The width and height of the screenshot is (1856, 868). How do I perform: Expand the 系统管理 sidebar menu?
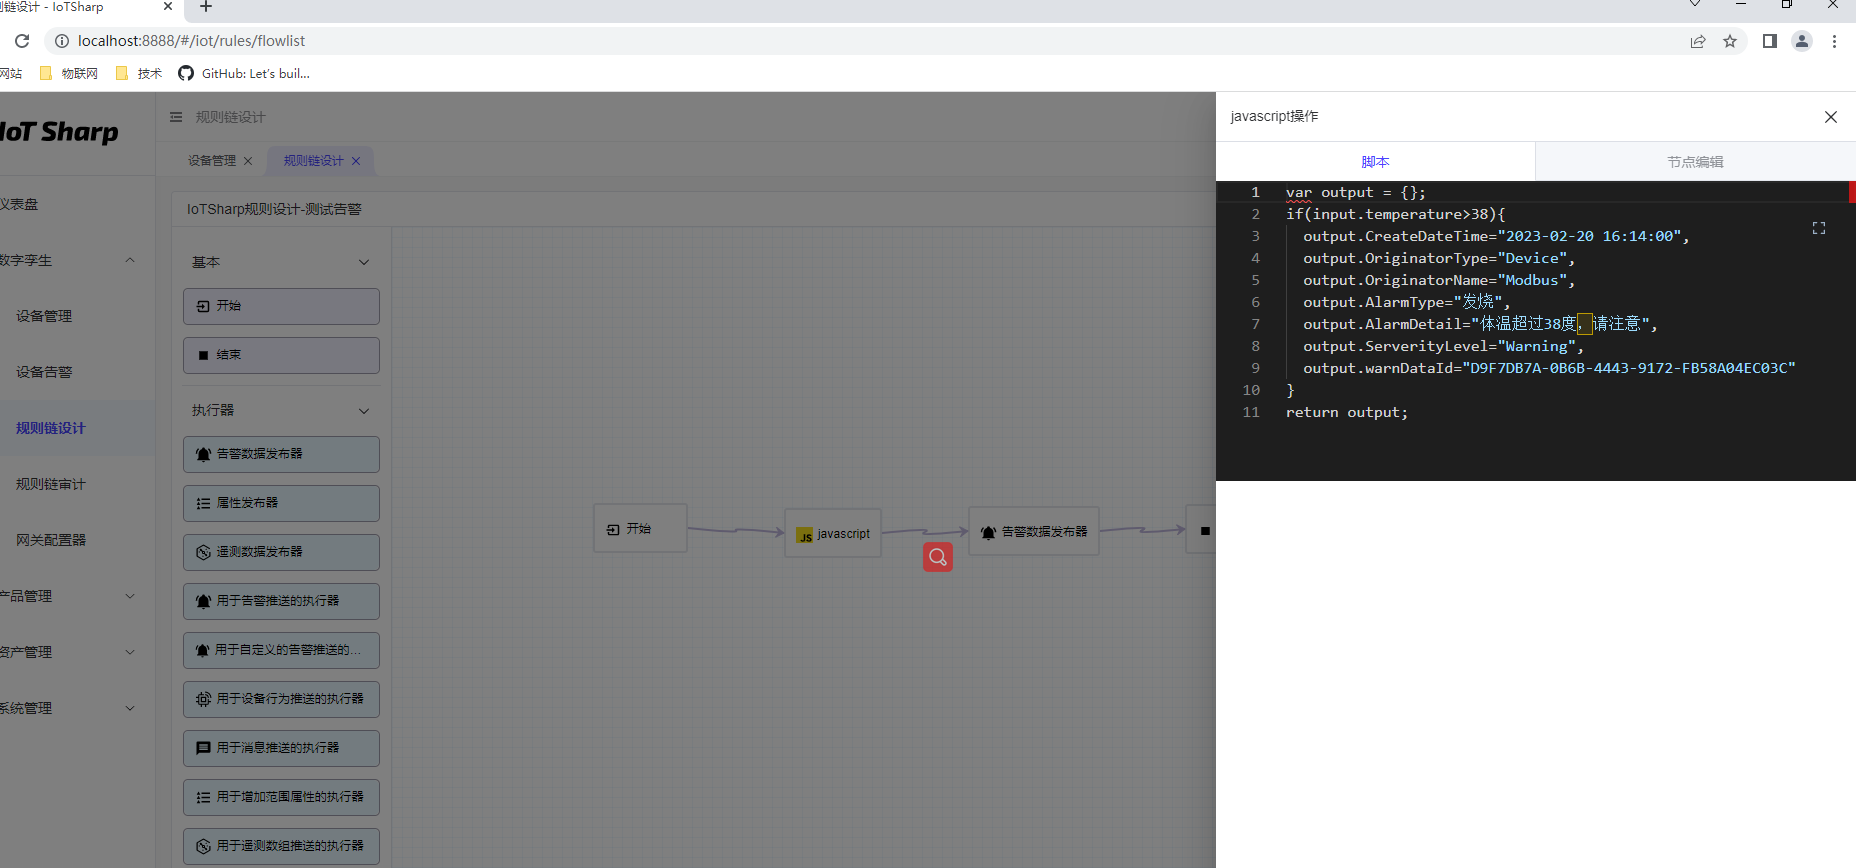coord(130,708)
